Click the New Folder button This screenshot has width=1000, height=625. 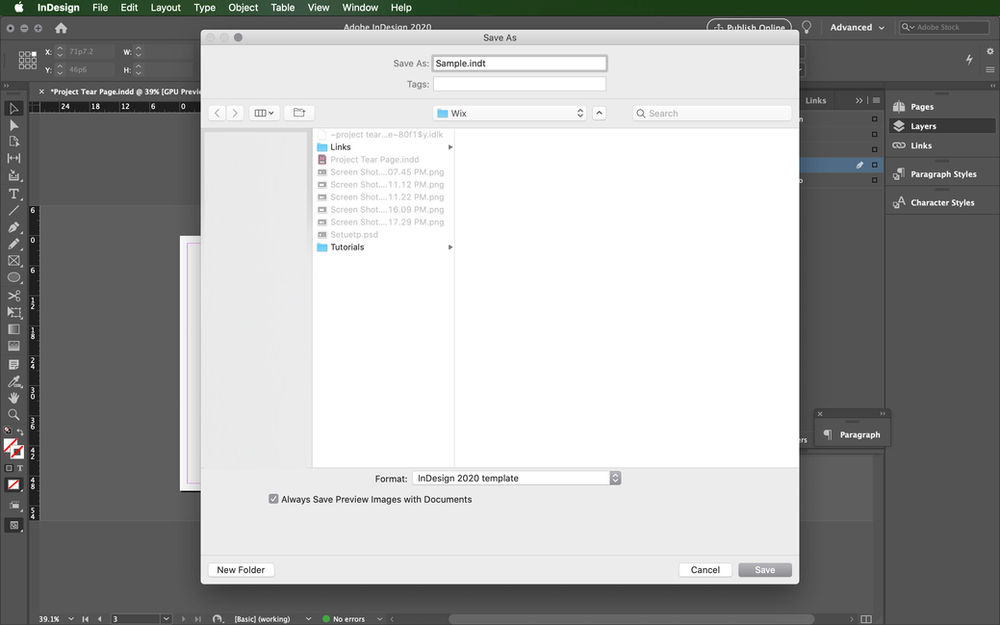click(240, 569)
